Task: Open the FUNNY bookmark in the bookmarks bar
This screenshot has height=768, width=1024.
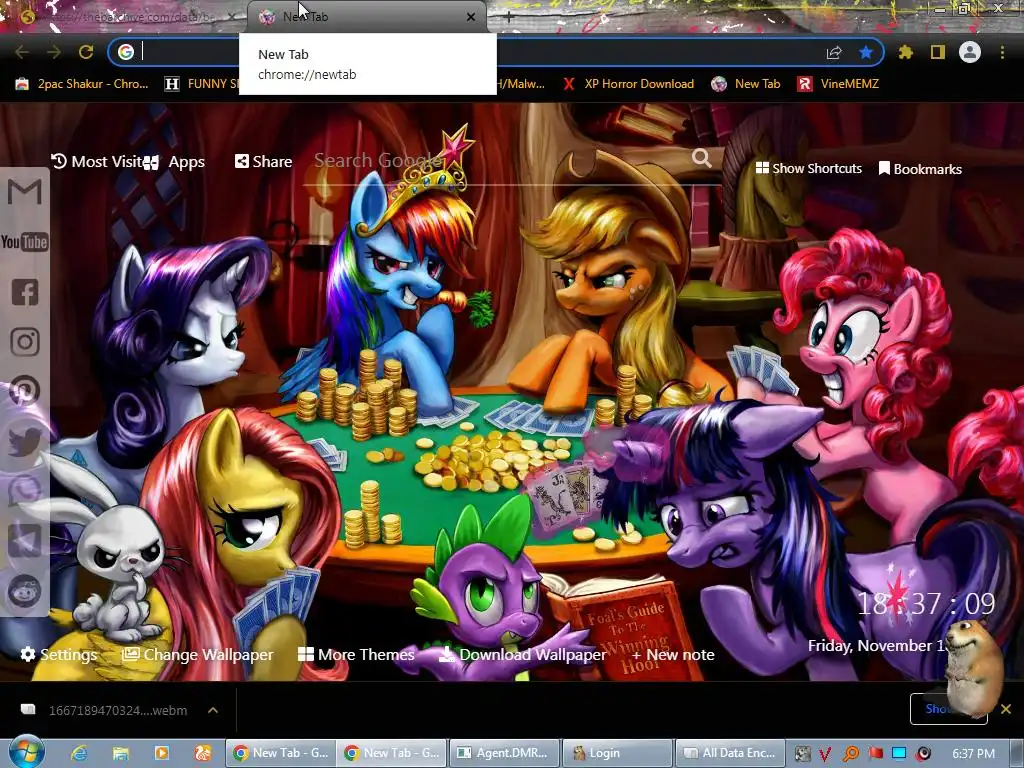Action: tap(201, 84)
